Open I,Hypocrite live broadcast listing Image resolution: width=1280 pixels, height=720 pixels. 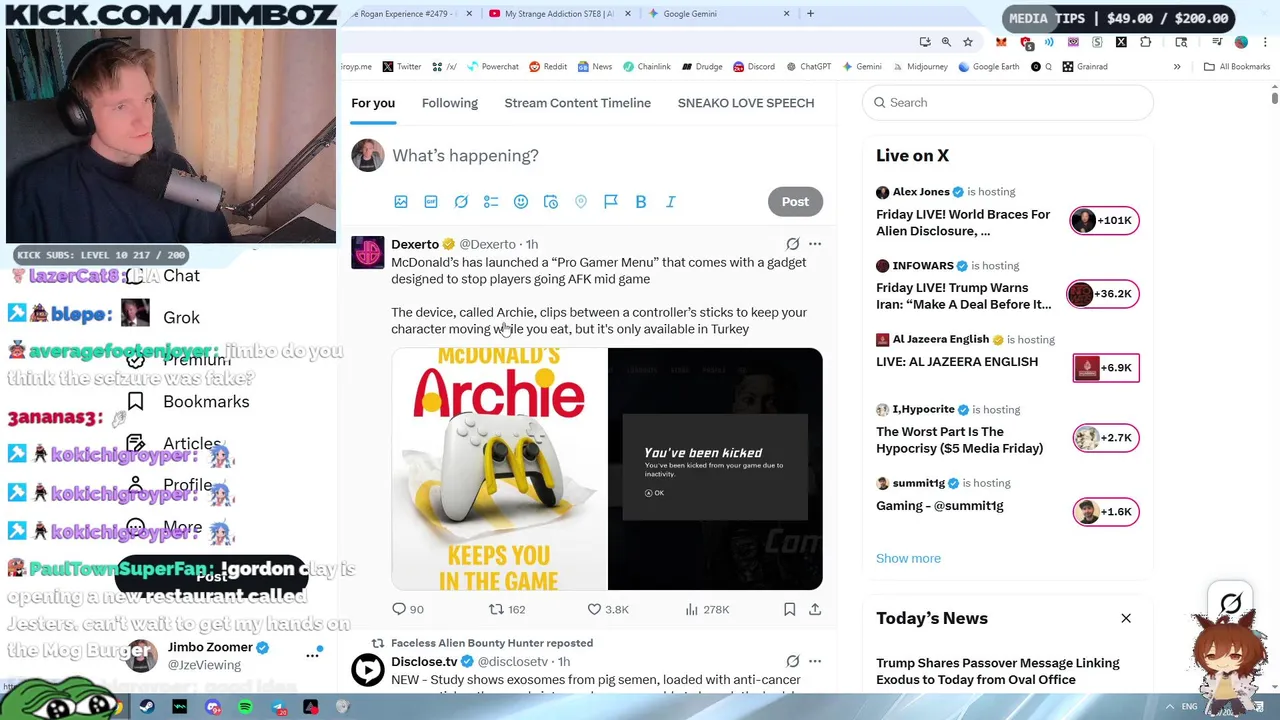point(1007,430)
